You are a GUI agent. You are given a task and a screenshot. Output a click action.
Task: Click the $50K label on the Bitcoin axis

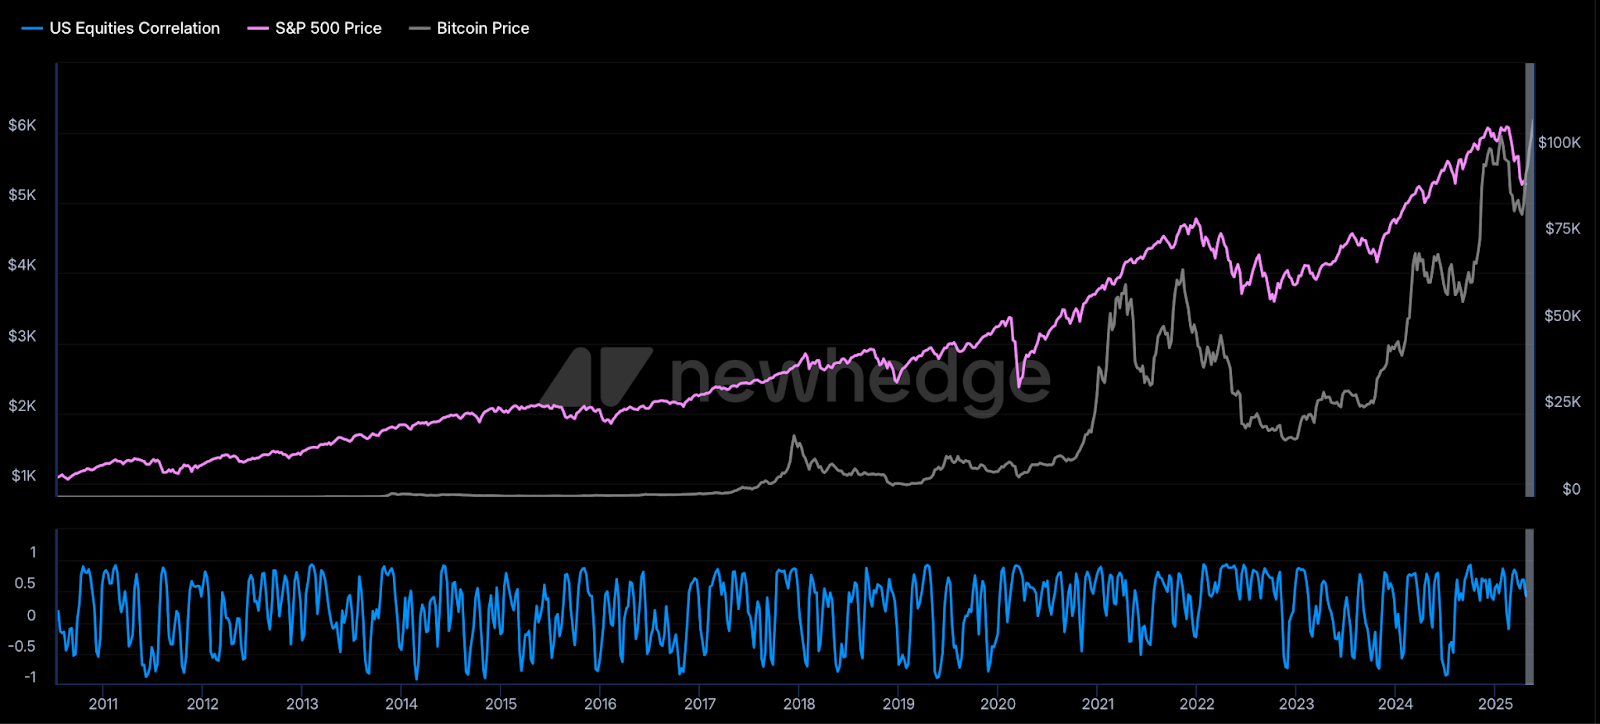(1563, 316)
